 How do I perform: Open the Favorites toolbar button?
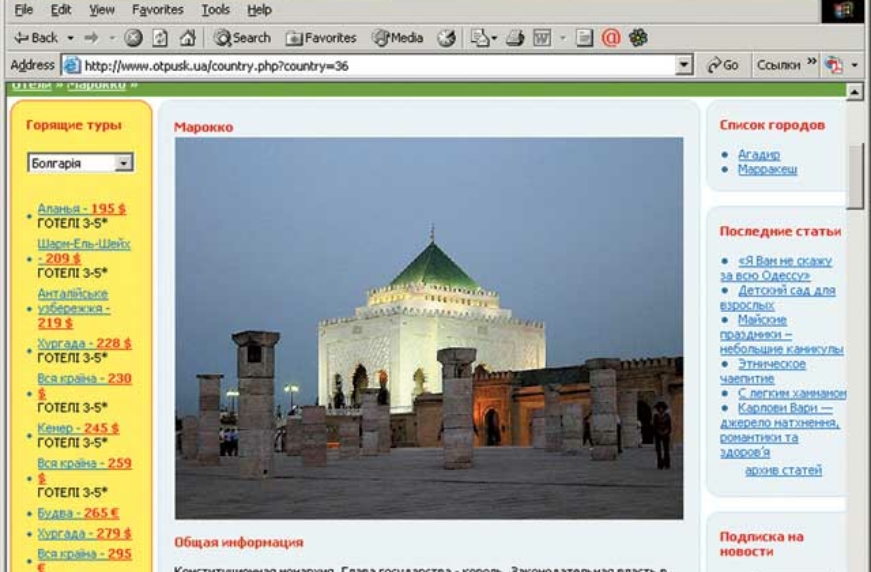(320, 38)
